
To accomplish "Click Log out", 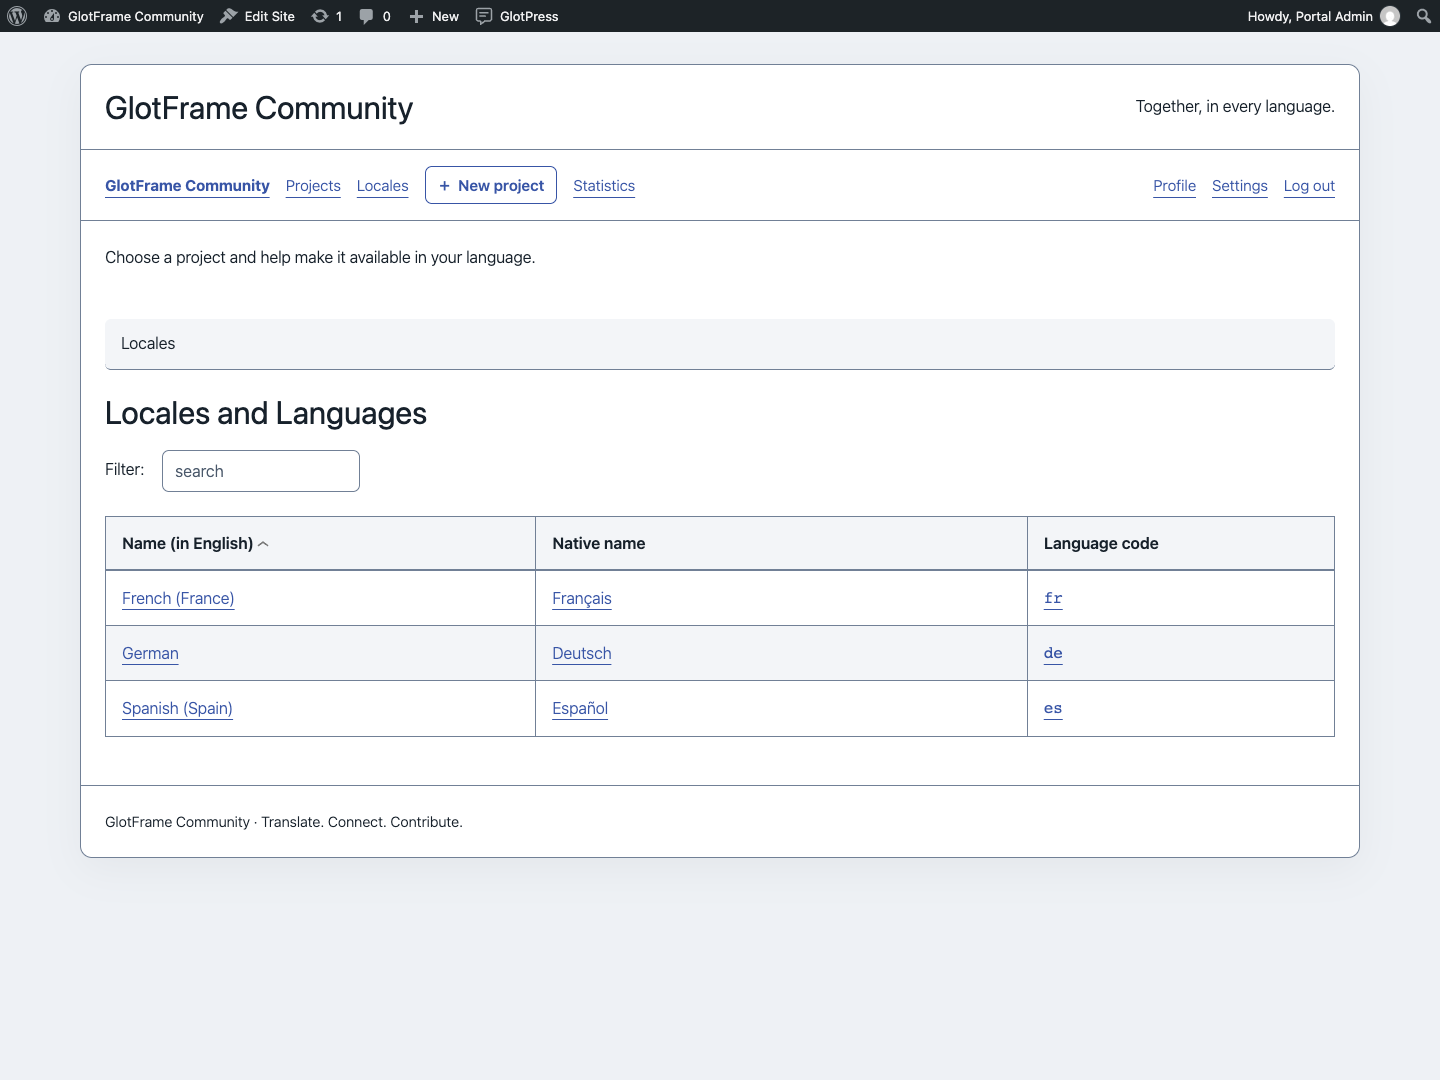I will coord(1309,186).
